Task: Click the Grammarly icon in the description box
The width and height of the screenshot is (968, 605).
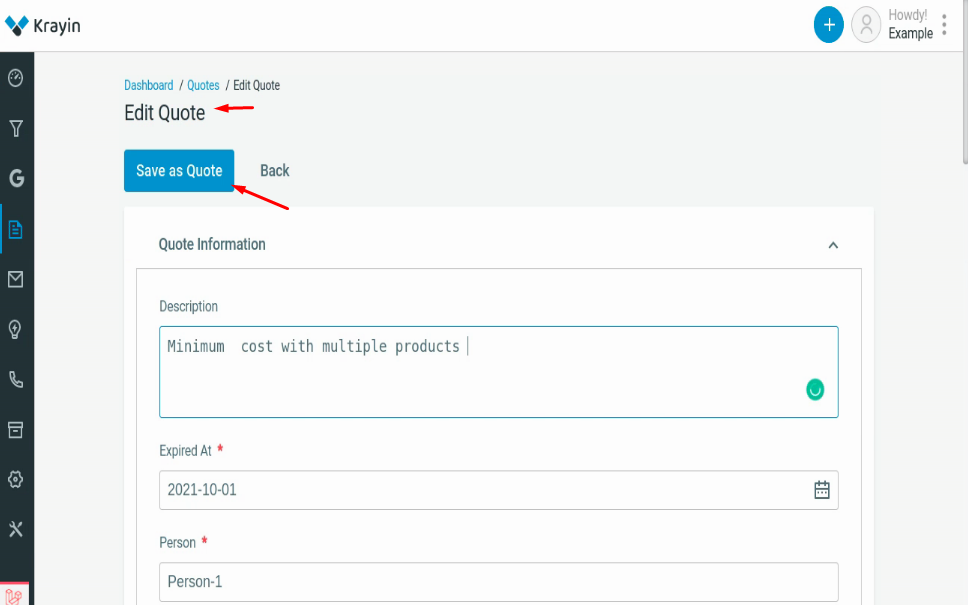Action: pyautogui.click(x=815, y=389)
